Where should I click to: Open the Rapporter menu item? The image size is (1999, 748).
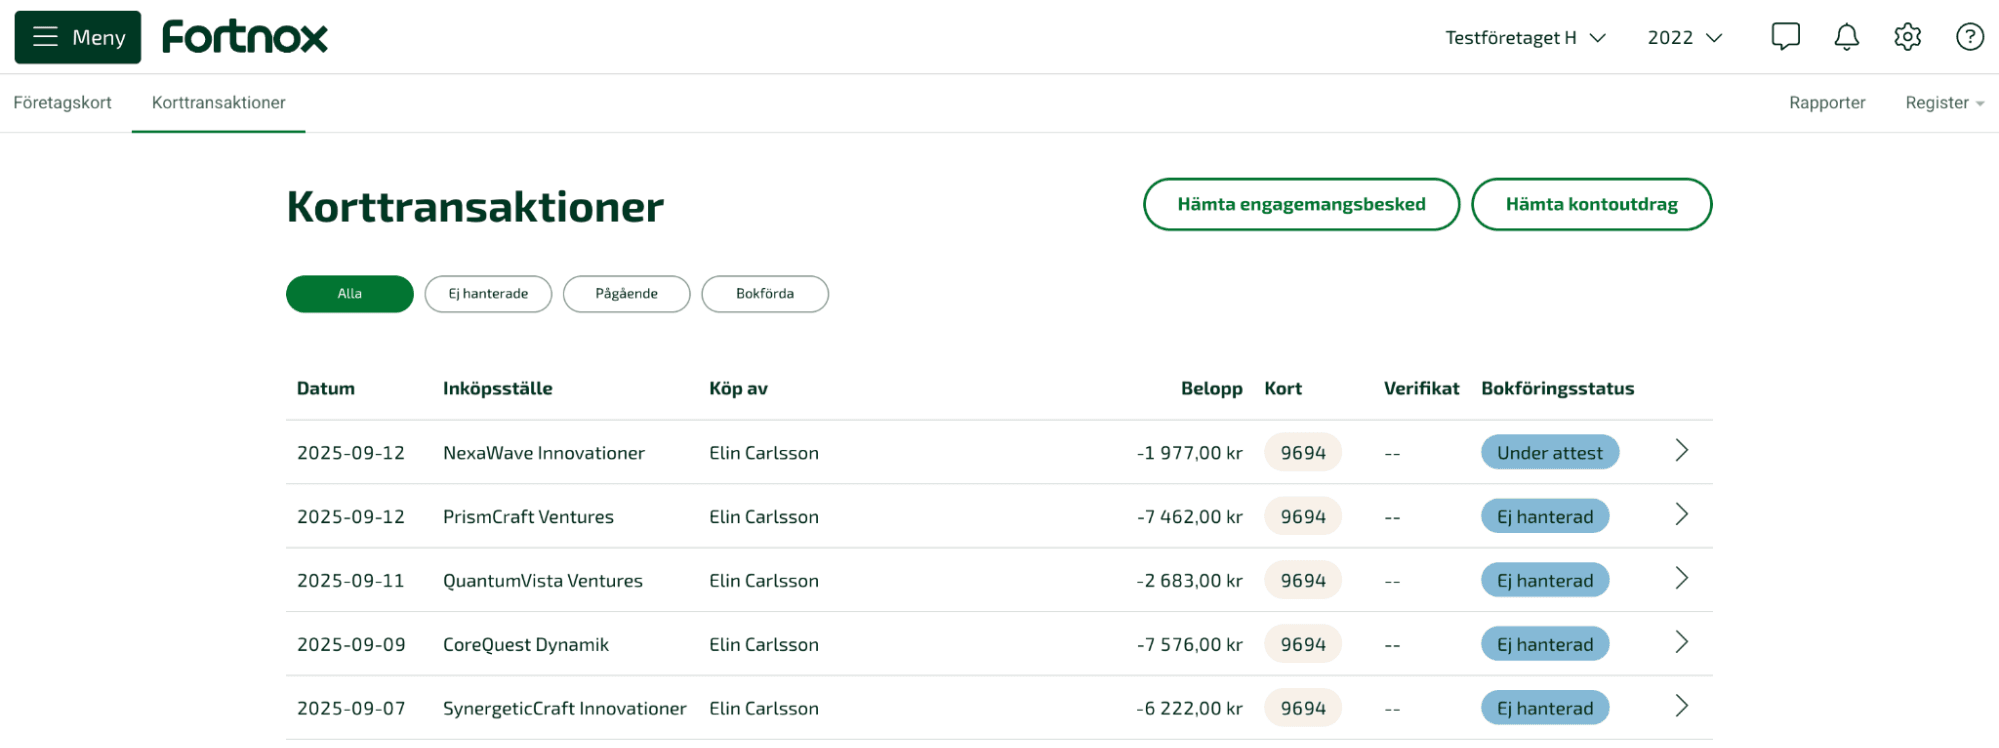1827,103
